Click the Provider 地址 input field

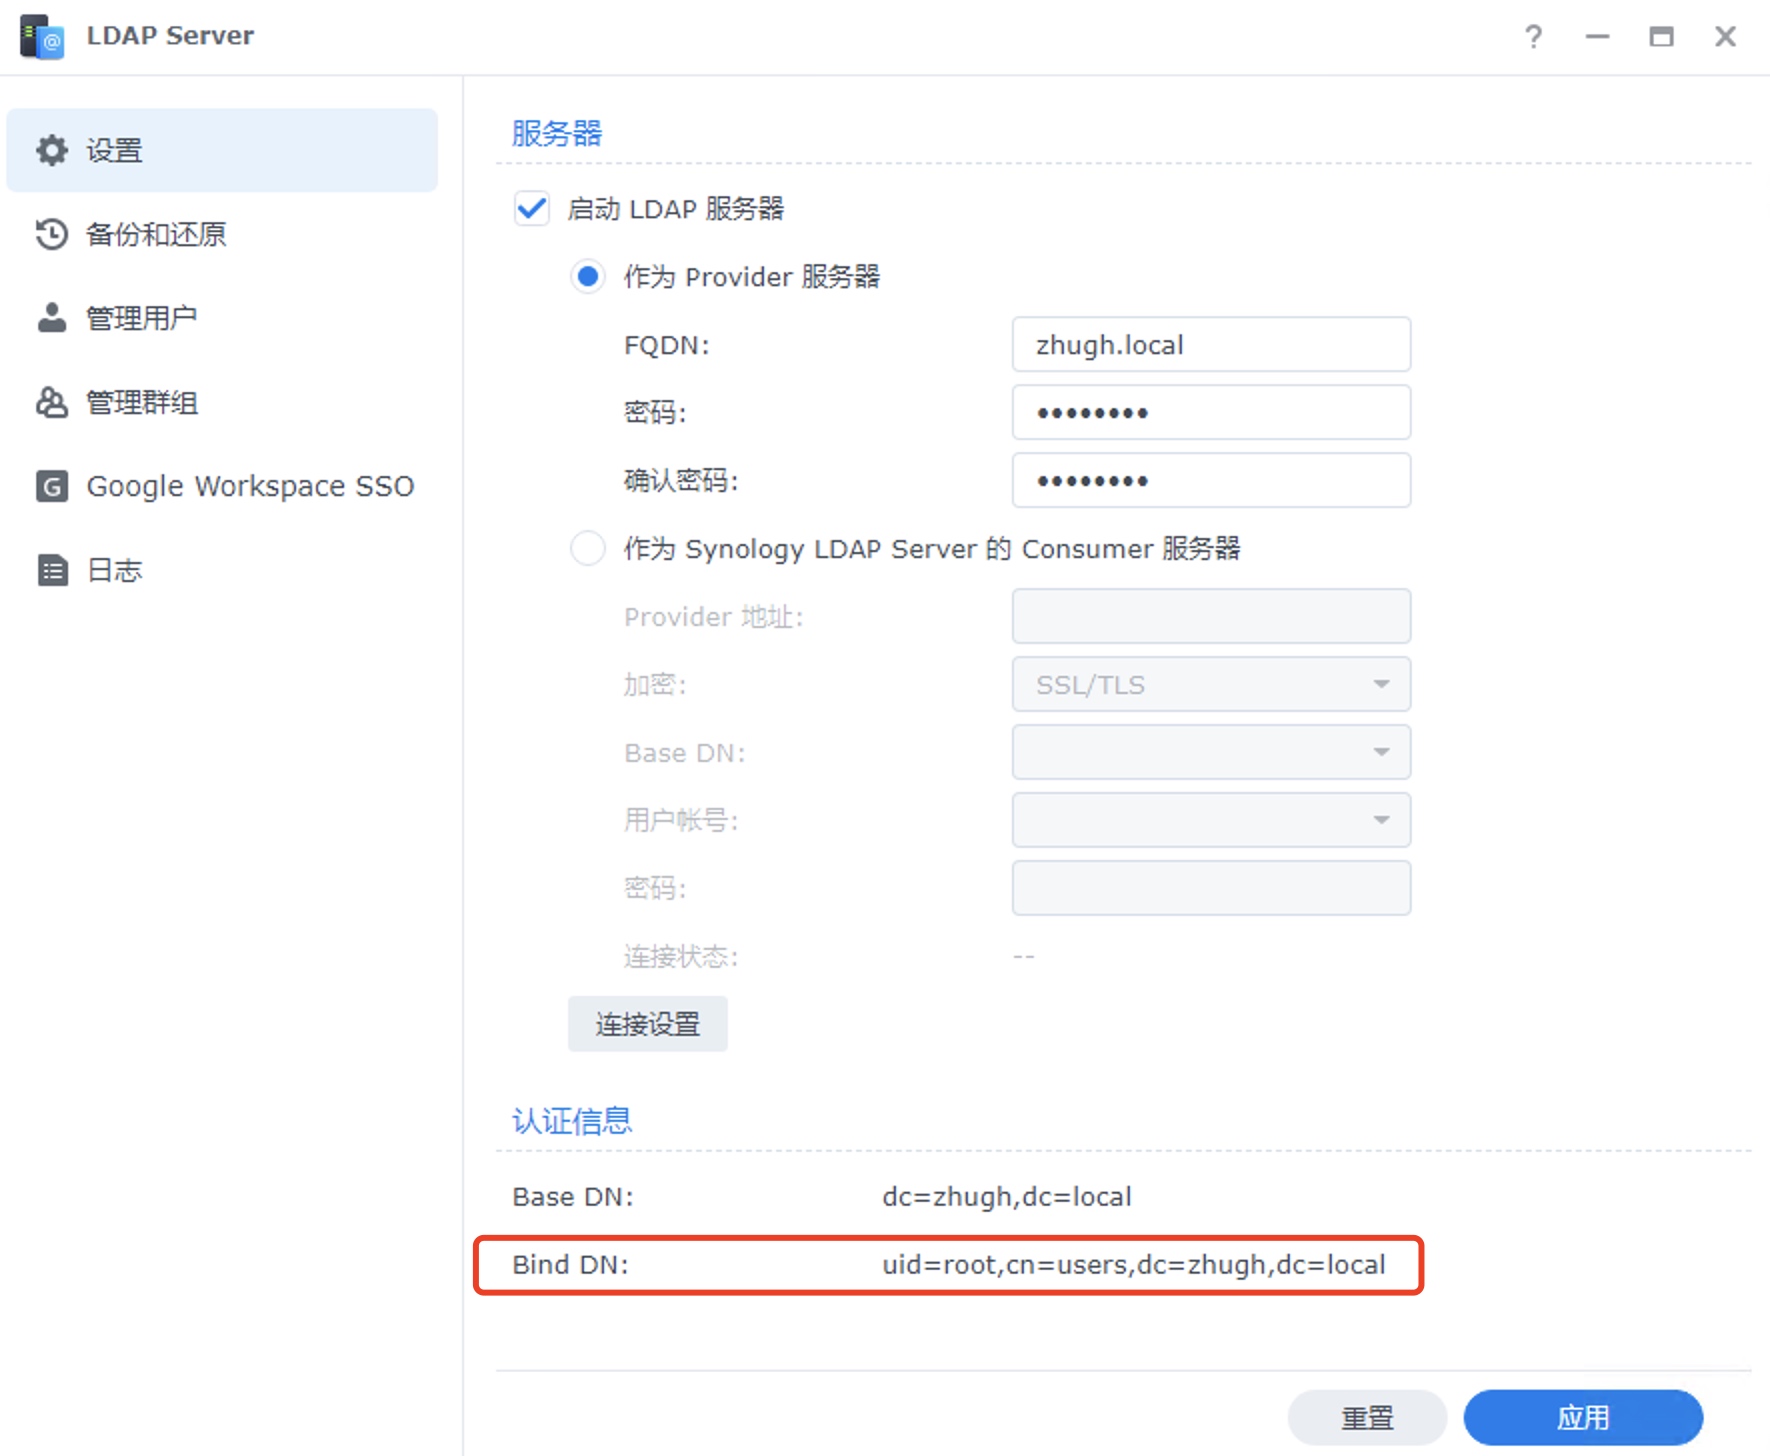[1211, 617]
